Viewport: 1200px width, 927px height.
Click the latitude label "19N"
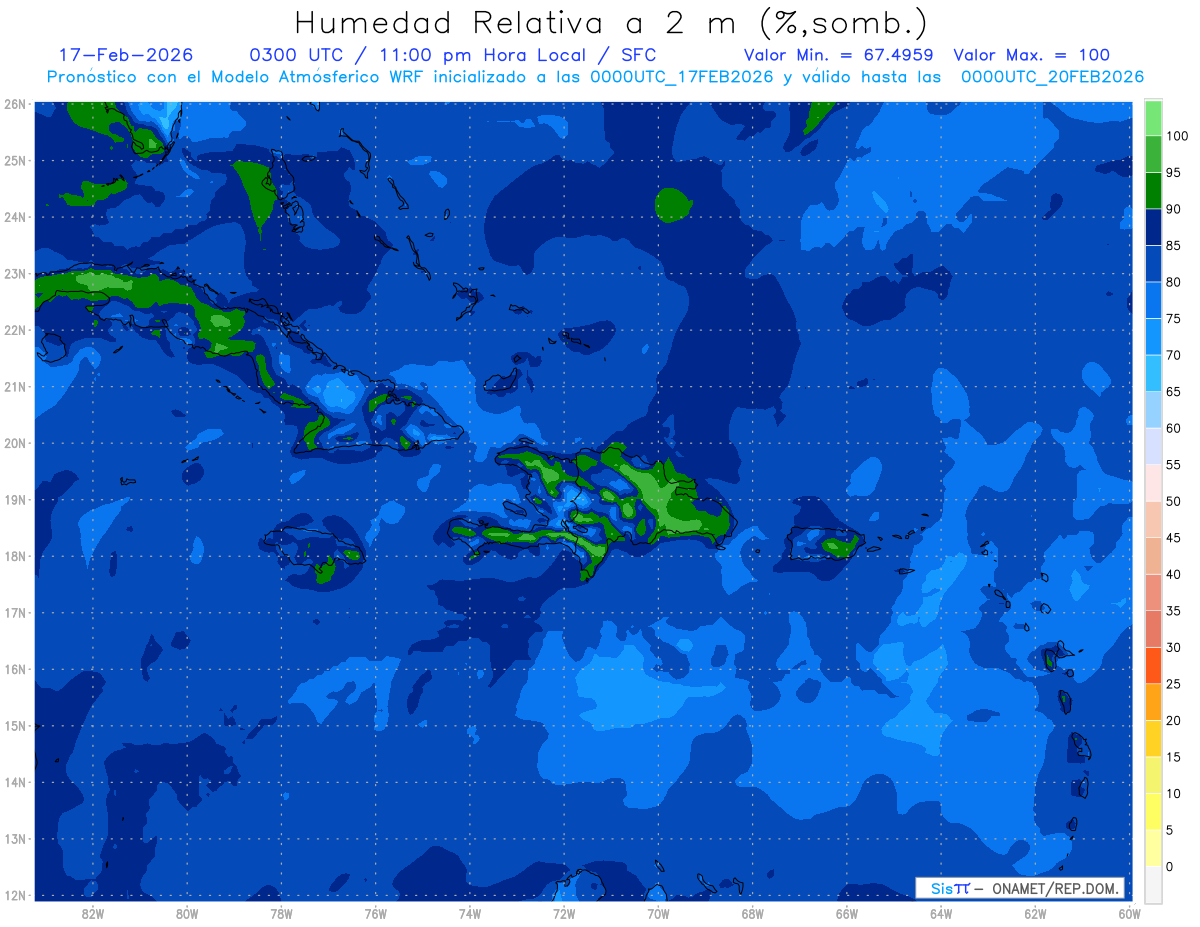14,499
